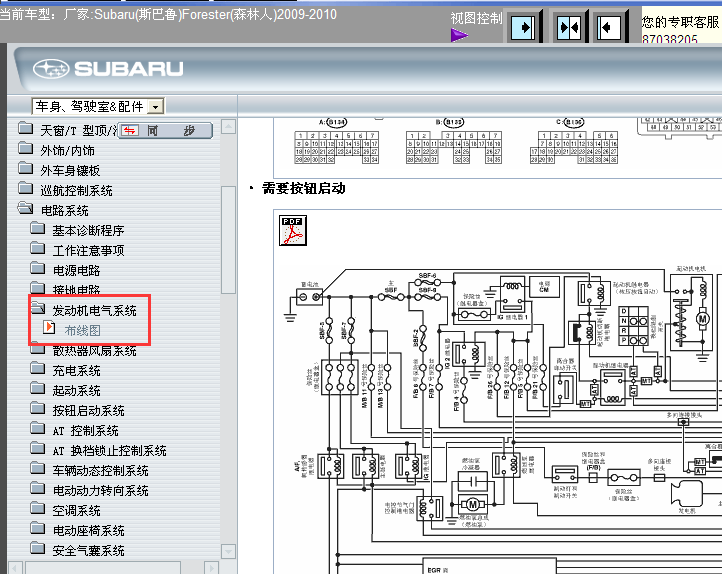Open the 空调系统 folder icon
The height and width of the screenshot is (574, 722).
pyautogui.click(x=38, y=509)
